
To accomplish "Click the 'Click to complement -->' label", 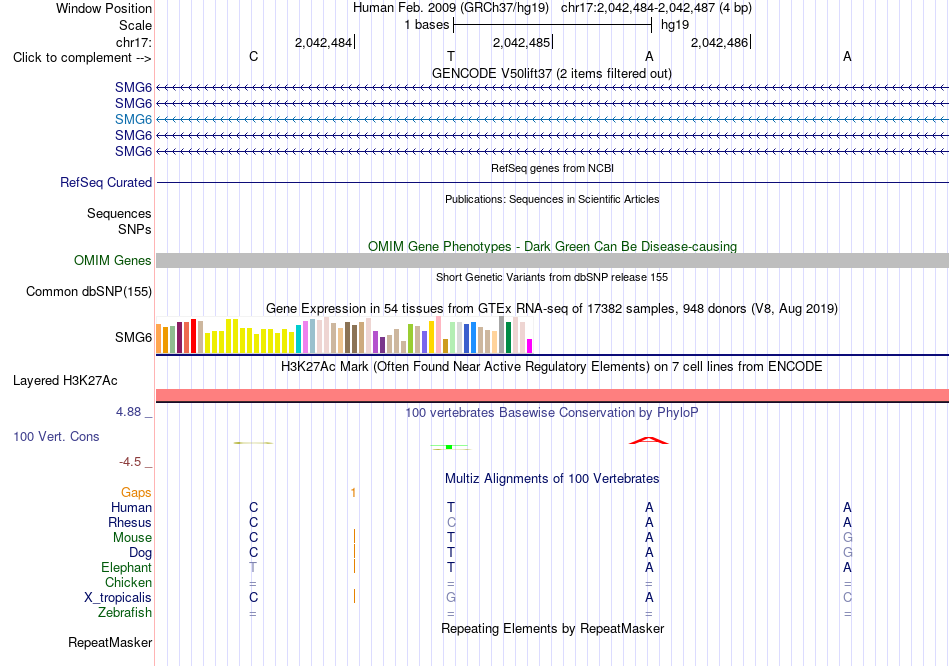I will [82, 58].
